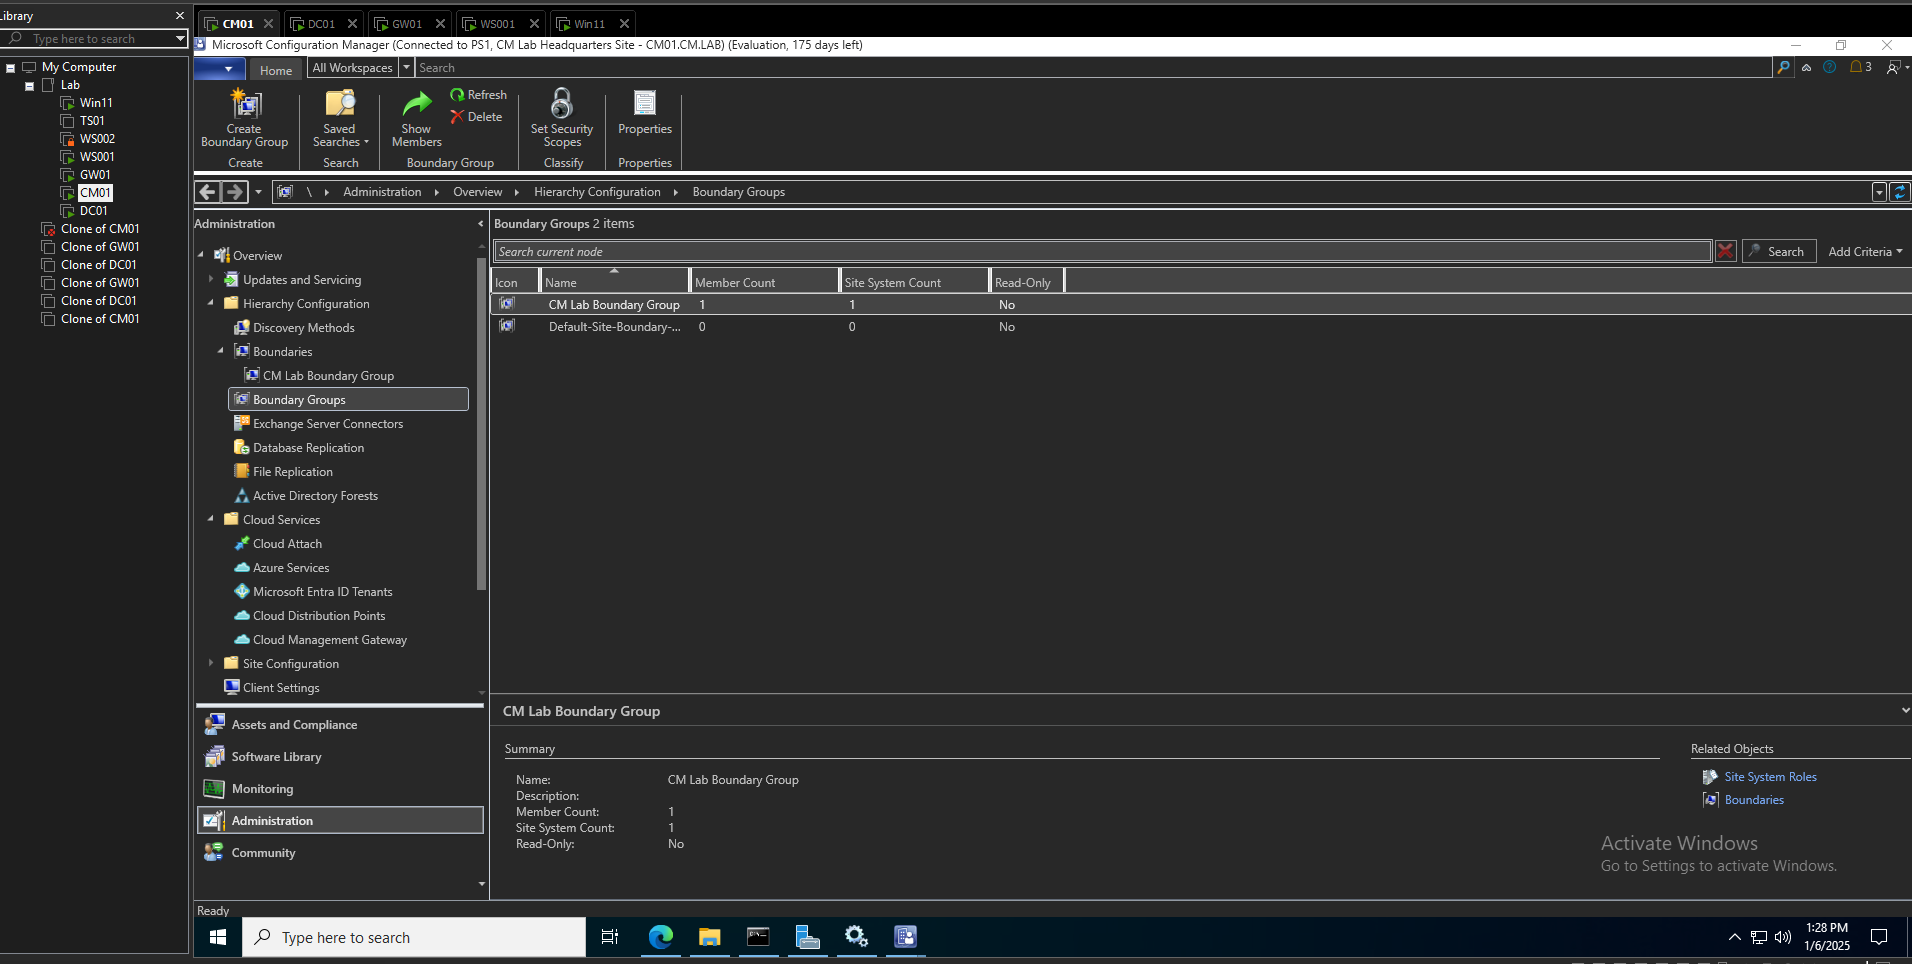Open File Explorer from the taskbar
Screen dimensions: 1912x964
(709, 937)
